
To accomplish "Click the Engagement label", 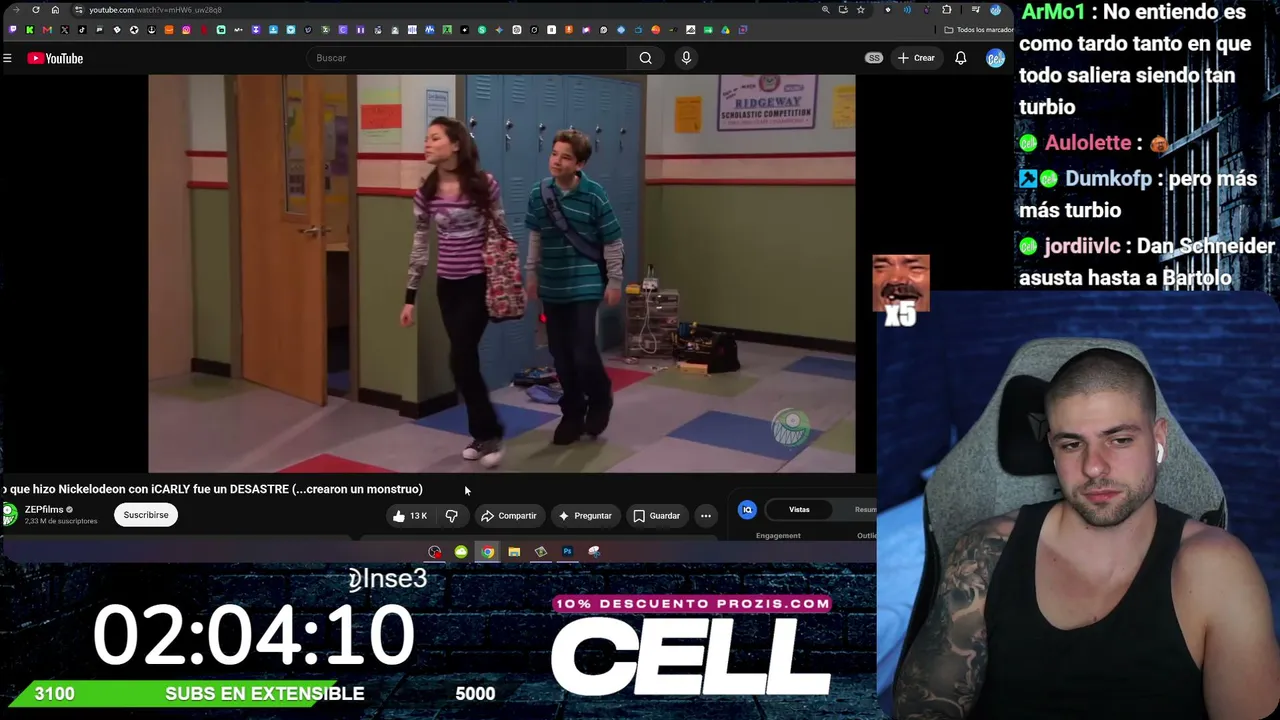I will 778,536.
